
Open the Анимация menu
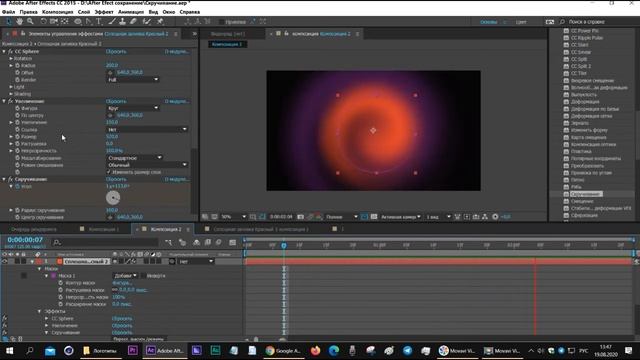(x=131, y=12)
